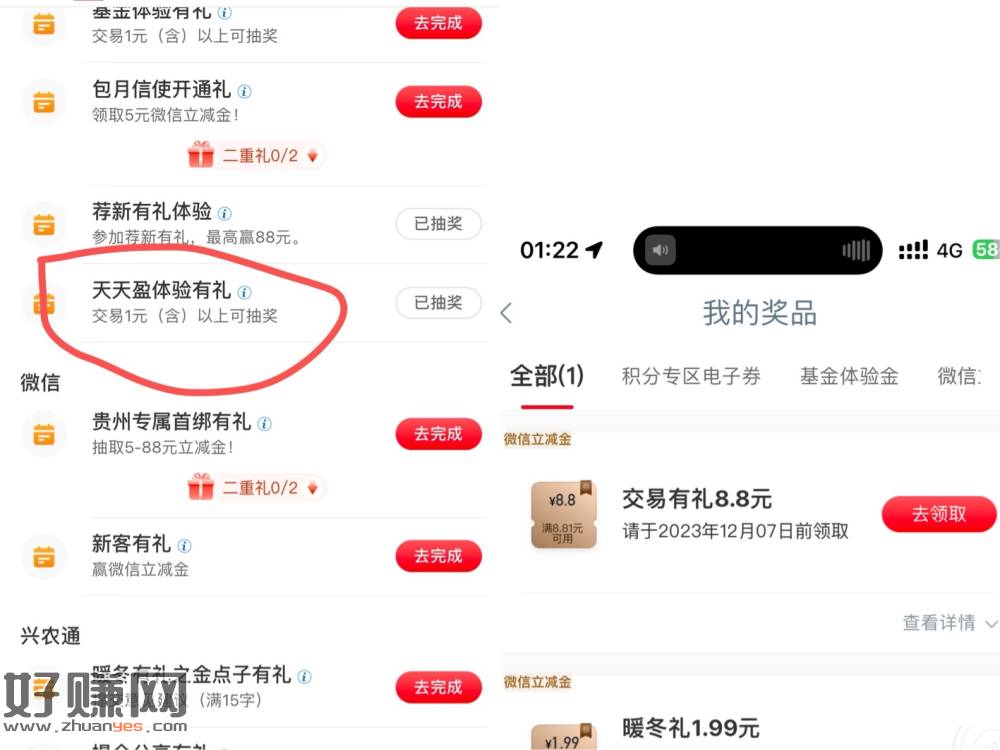Tap 去完成 for 新客有礼
The height and width of the screenshot is (750, 1000).
[438, 556]
